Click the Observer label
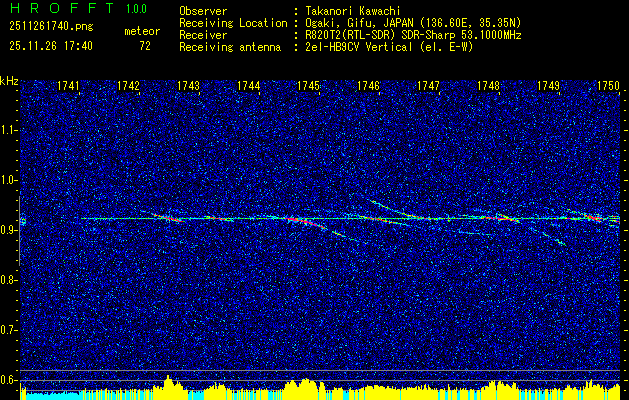 [x=203, y=11]
